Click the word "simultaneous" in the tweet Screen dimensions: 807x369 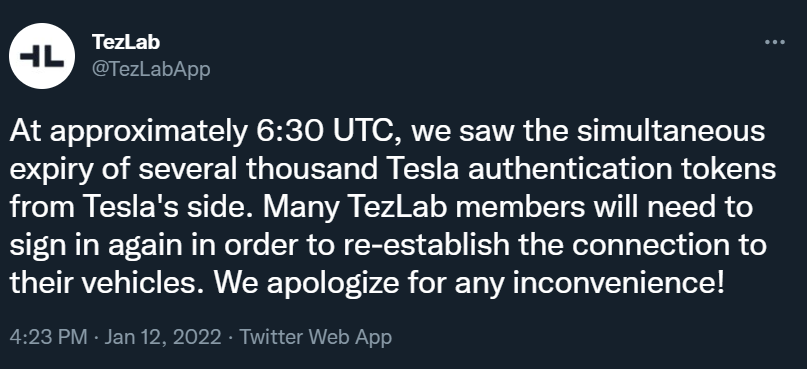pyautogui.click(x=670, y=131)
